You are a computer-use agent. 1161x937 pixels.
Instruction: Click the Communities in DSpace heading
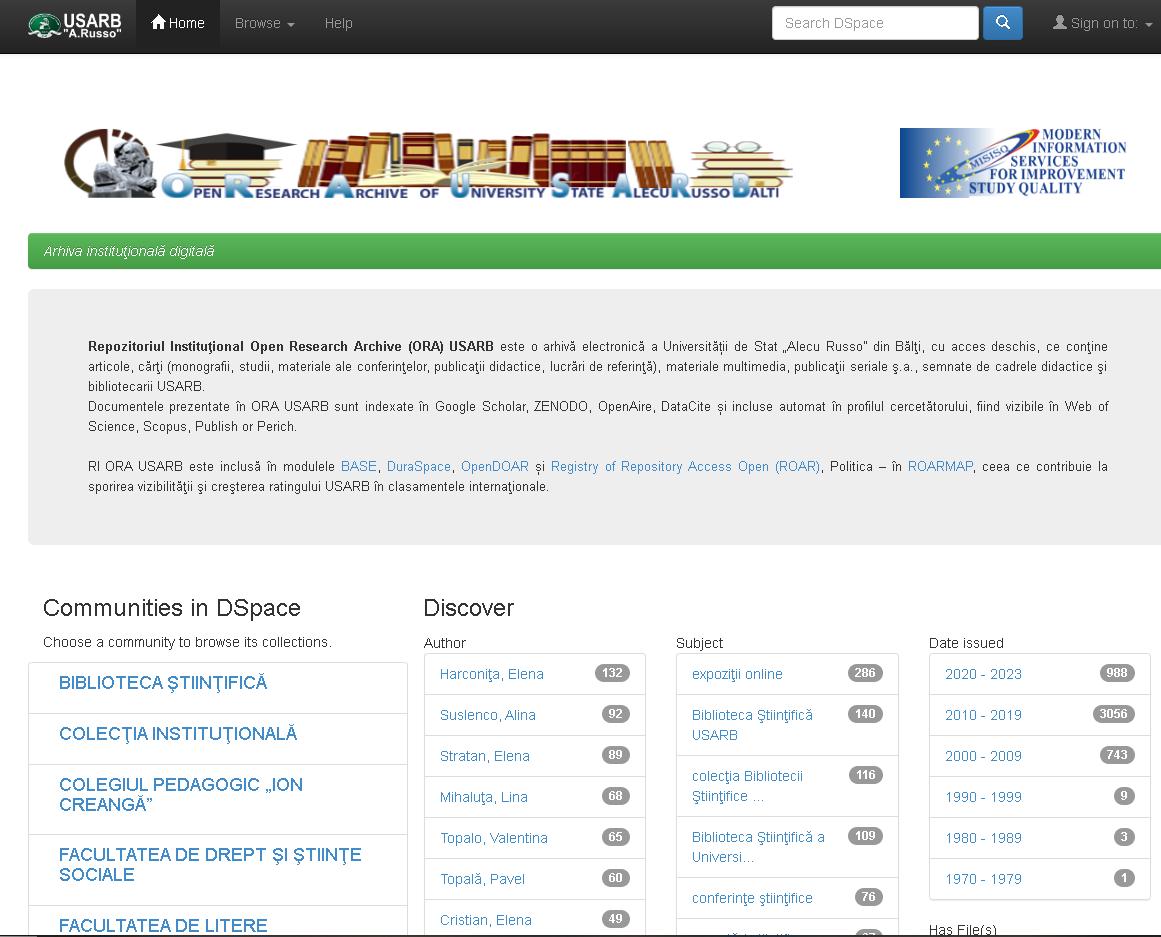pyautogui.click(x=172, y=608)
